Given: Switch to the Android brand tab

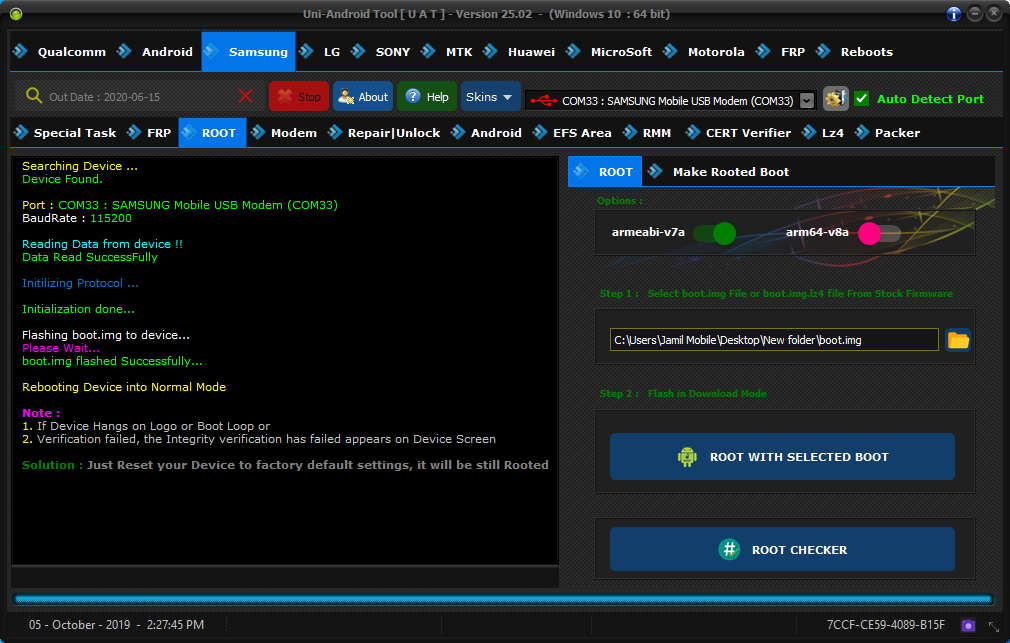Looking at the screenshot, I should click(x=155, y=52).
